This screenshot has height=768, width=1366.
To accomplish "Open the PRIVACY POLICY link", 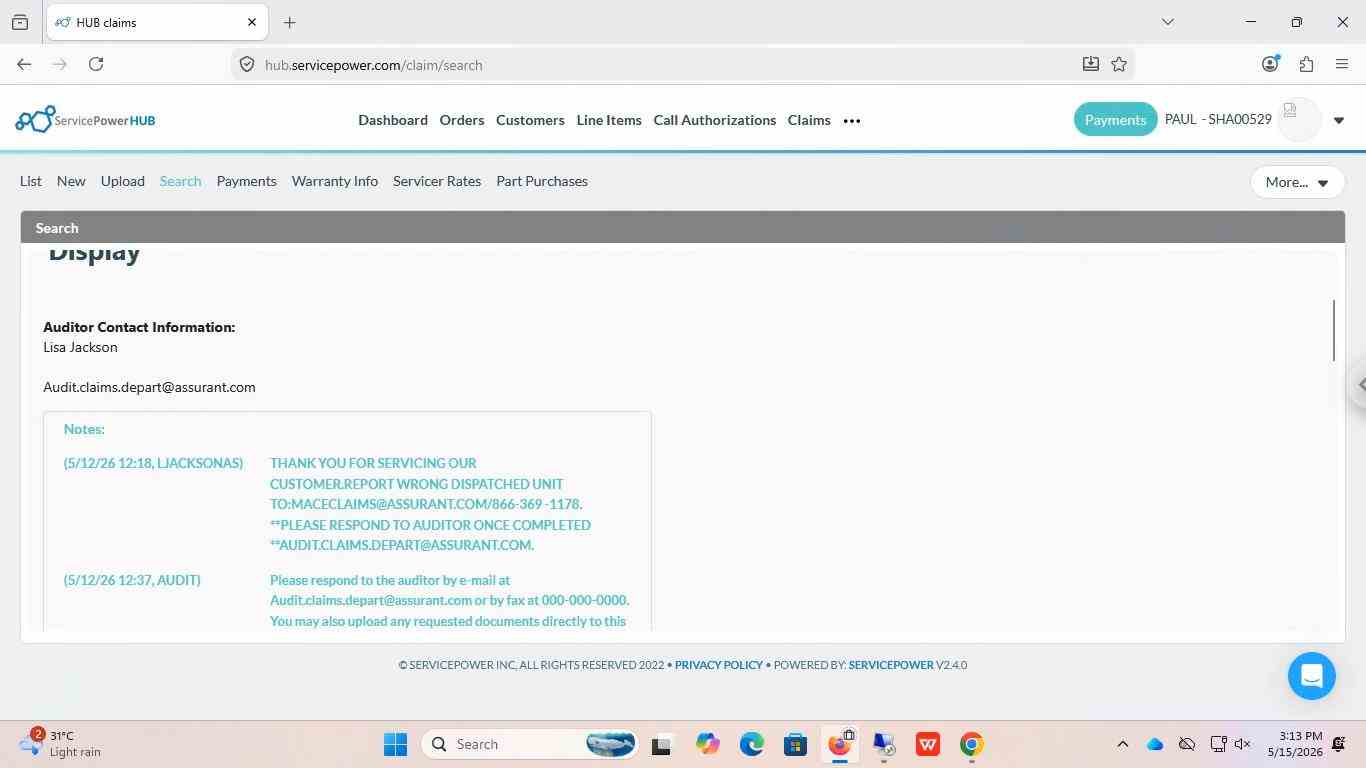I will click(x=719, y=665).
